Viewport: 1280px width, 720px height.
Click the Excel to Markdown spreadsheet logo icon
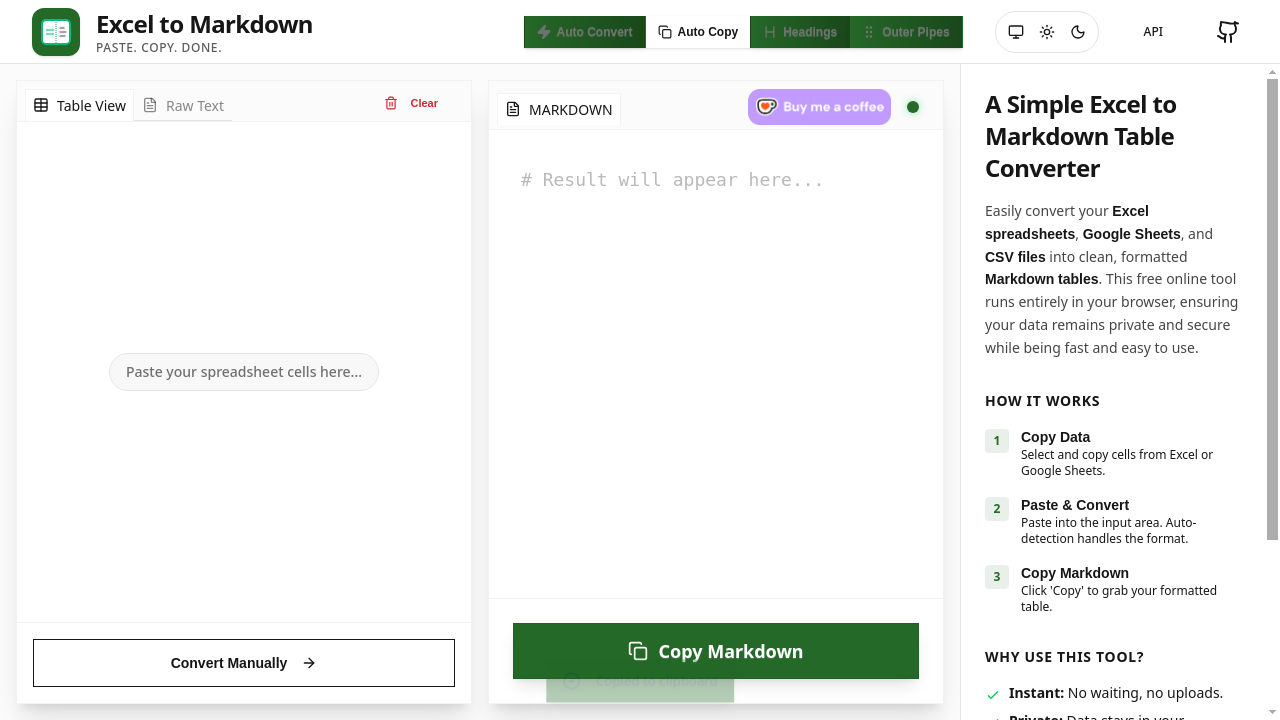pos(55,31)
